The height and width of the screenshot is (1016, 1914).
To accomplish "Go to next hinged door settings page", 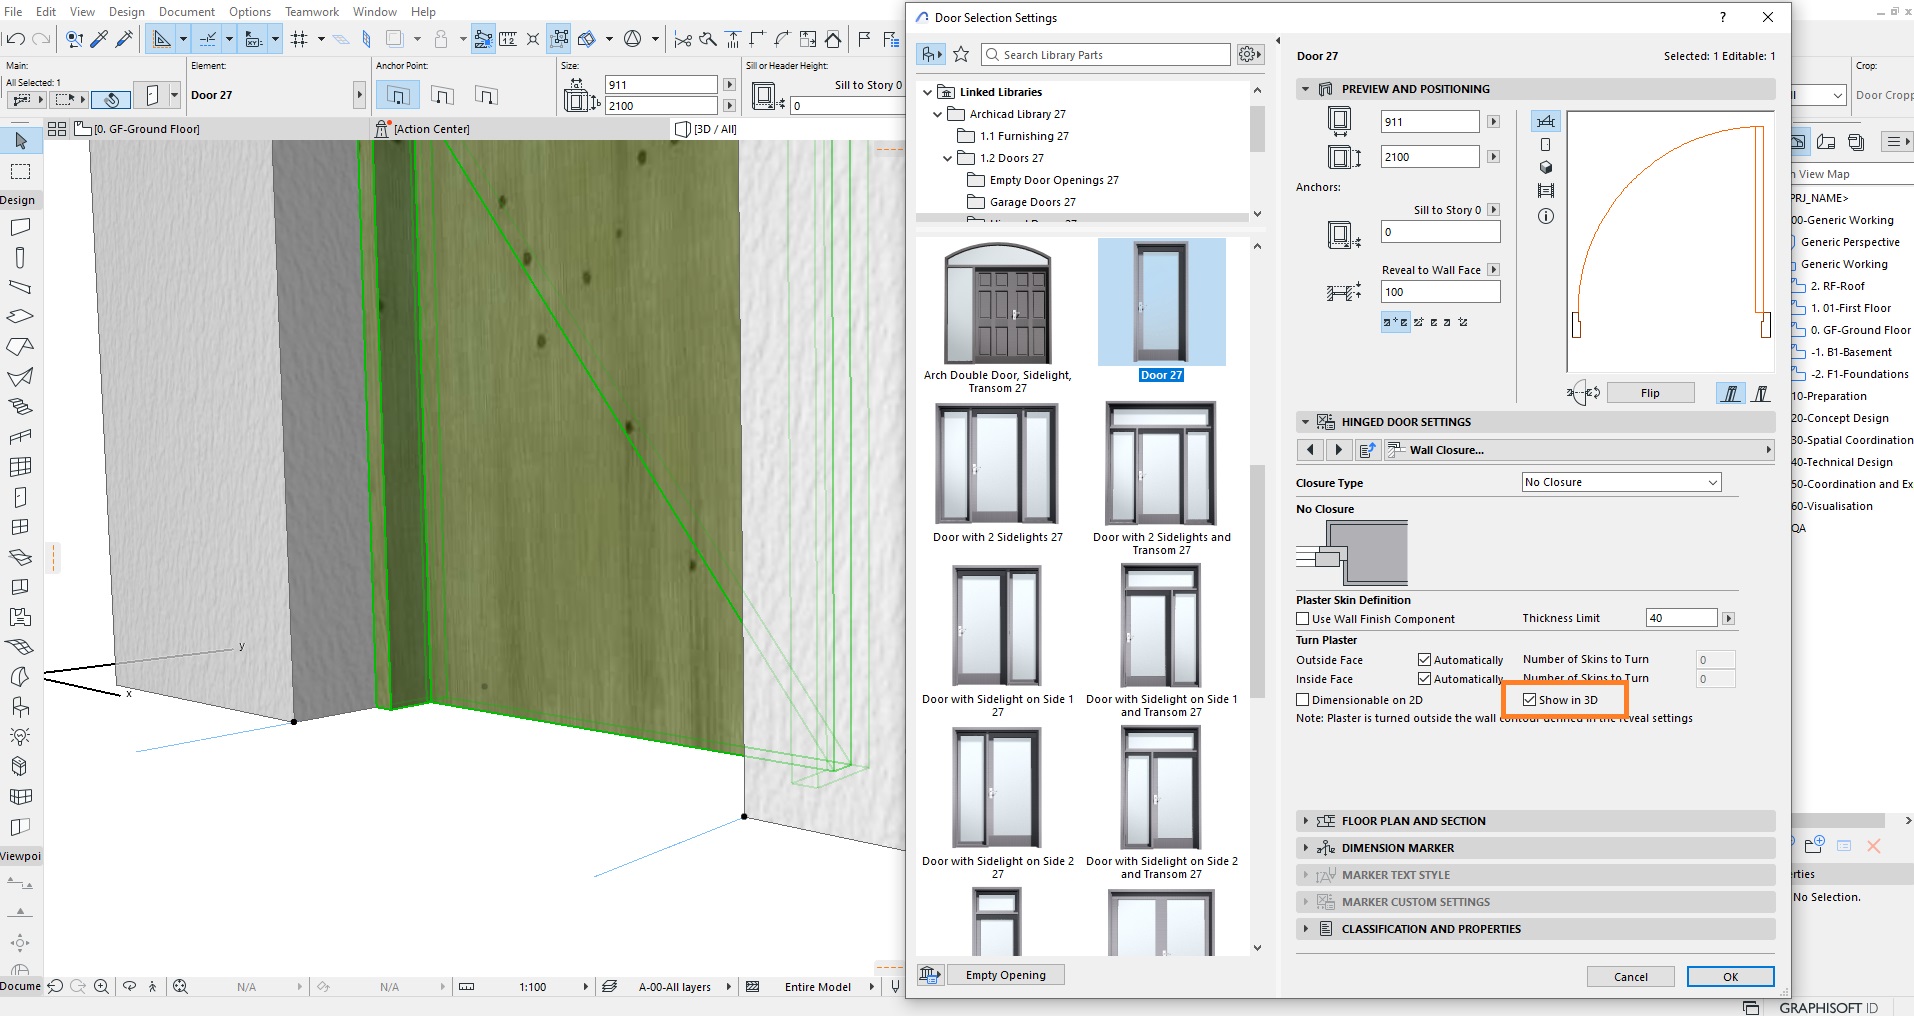I will tap(1338, 450).
